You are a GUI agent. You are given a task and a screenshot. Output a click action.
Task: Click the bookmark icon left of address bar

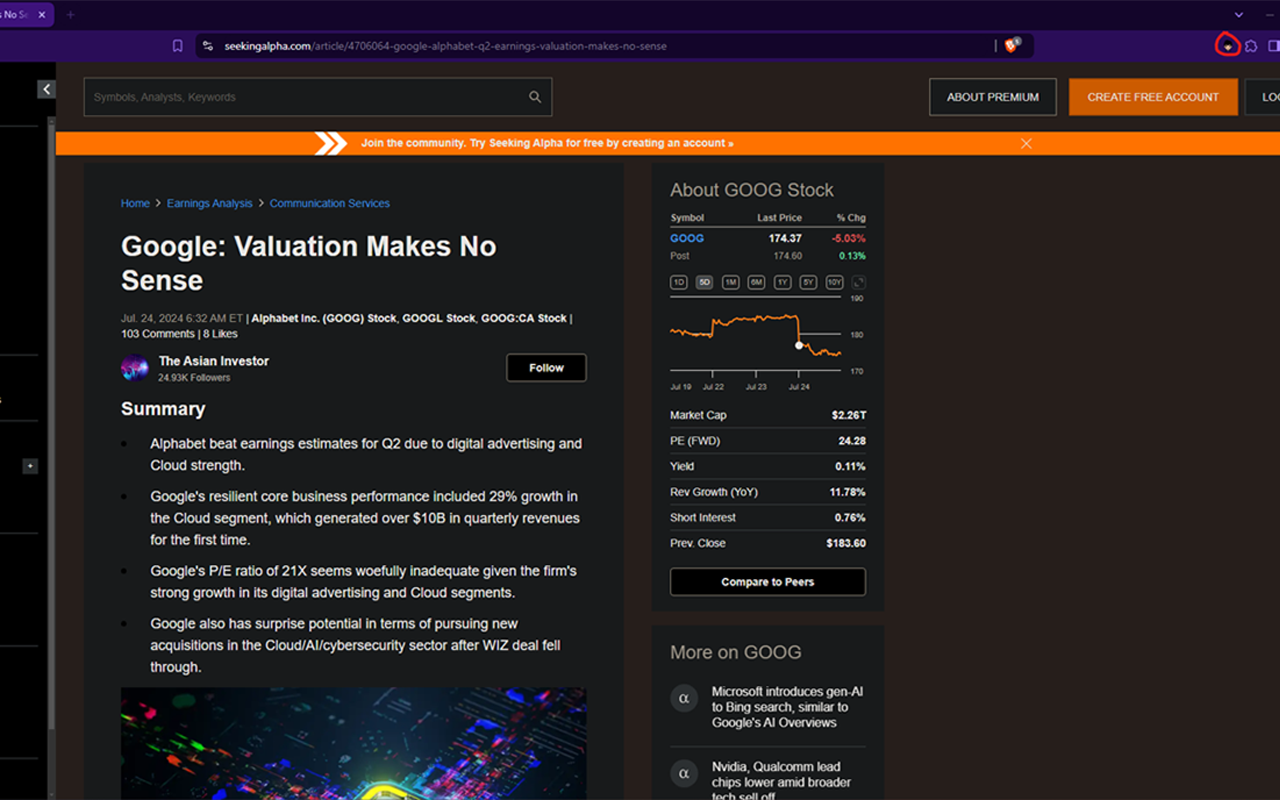pos(177,46)
